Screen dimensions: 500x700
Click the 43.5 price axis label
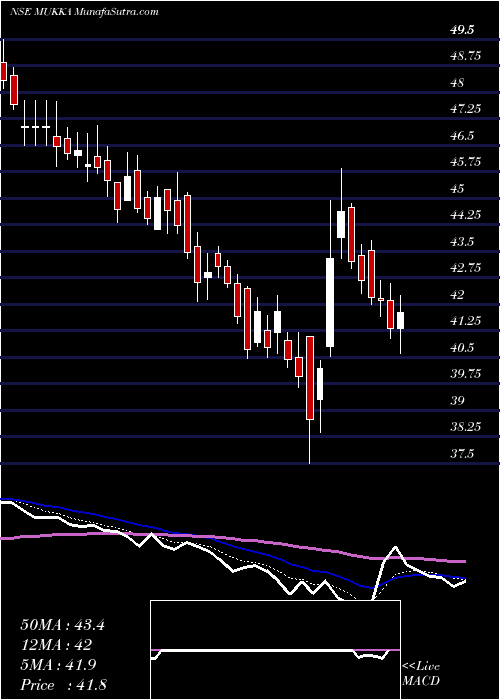[462, 242]
